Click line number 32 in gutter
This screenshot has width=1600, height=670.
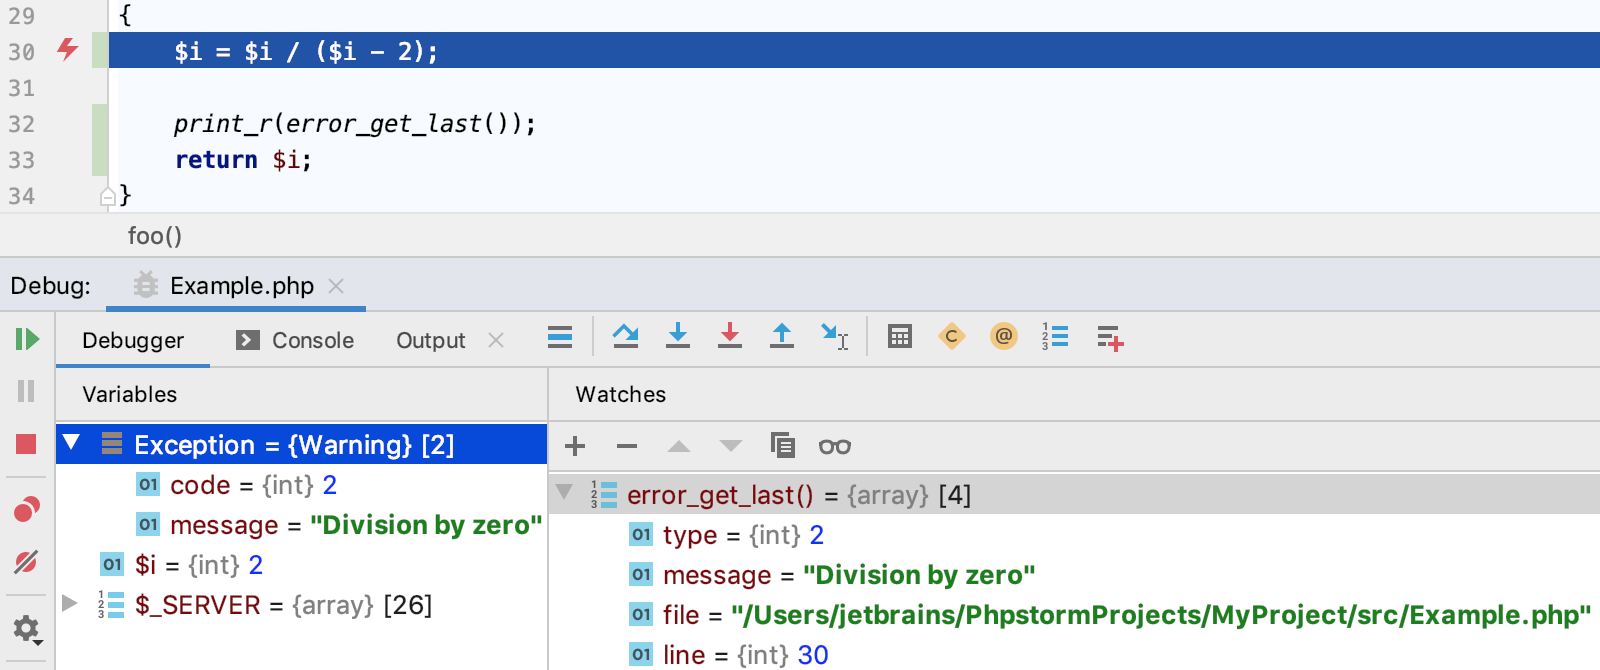(x=21, y=124)
